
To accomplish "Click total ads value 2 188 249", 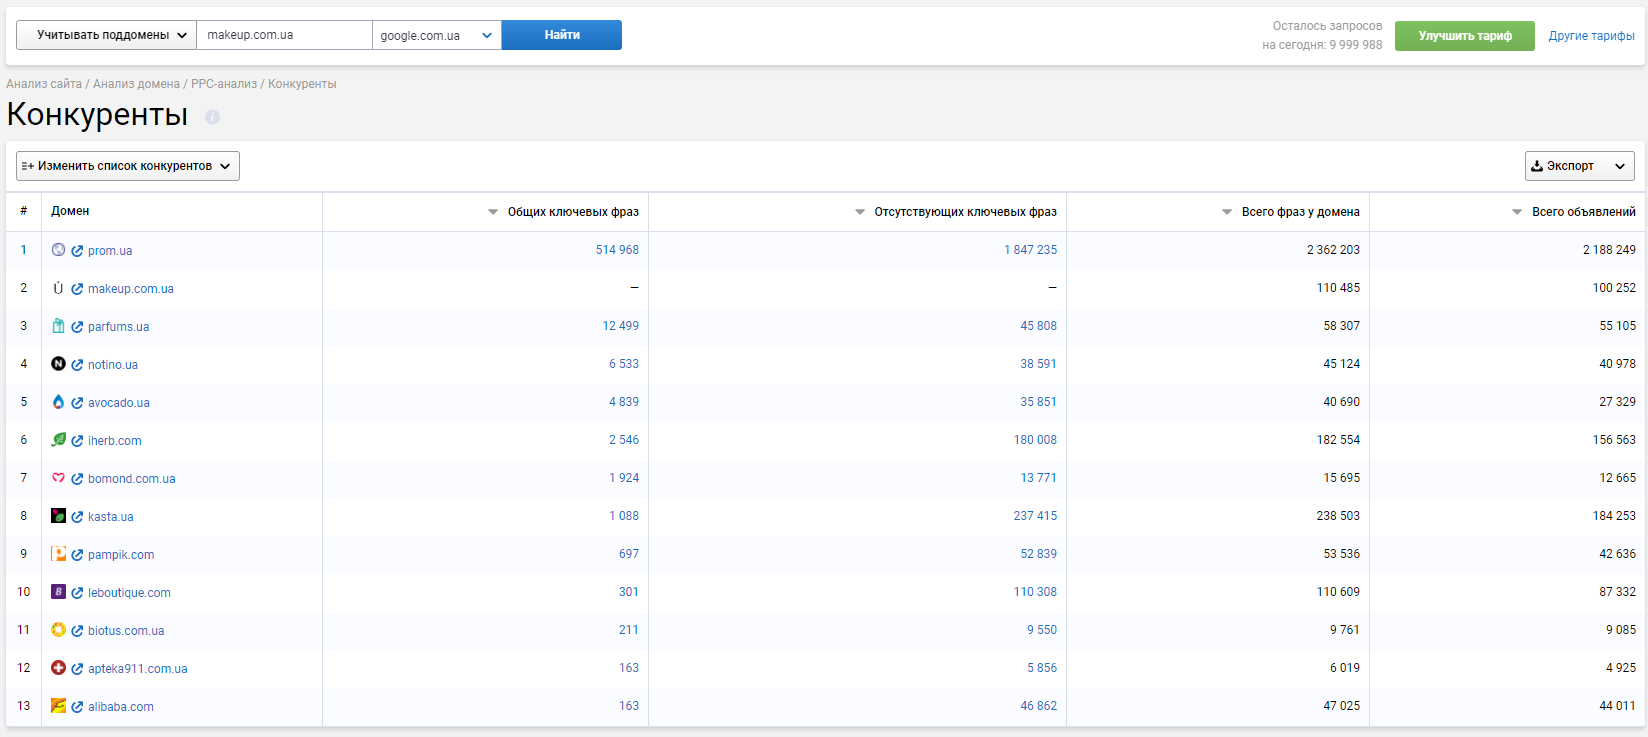I will [1609, 250].
